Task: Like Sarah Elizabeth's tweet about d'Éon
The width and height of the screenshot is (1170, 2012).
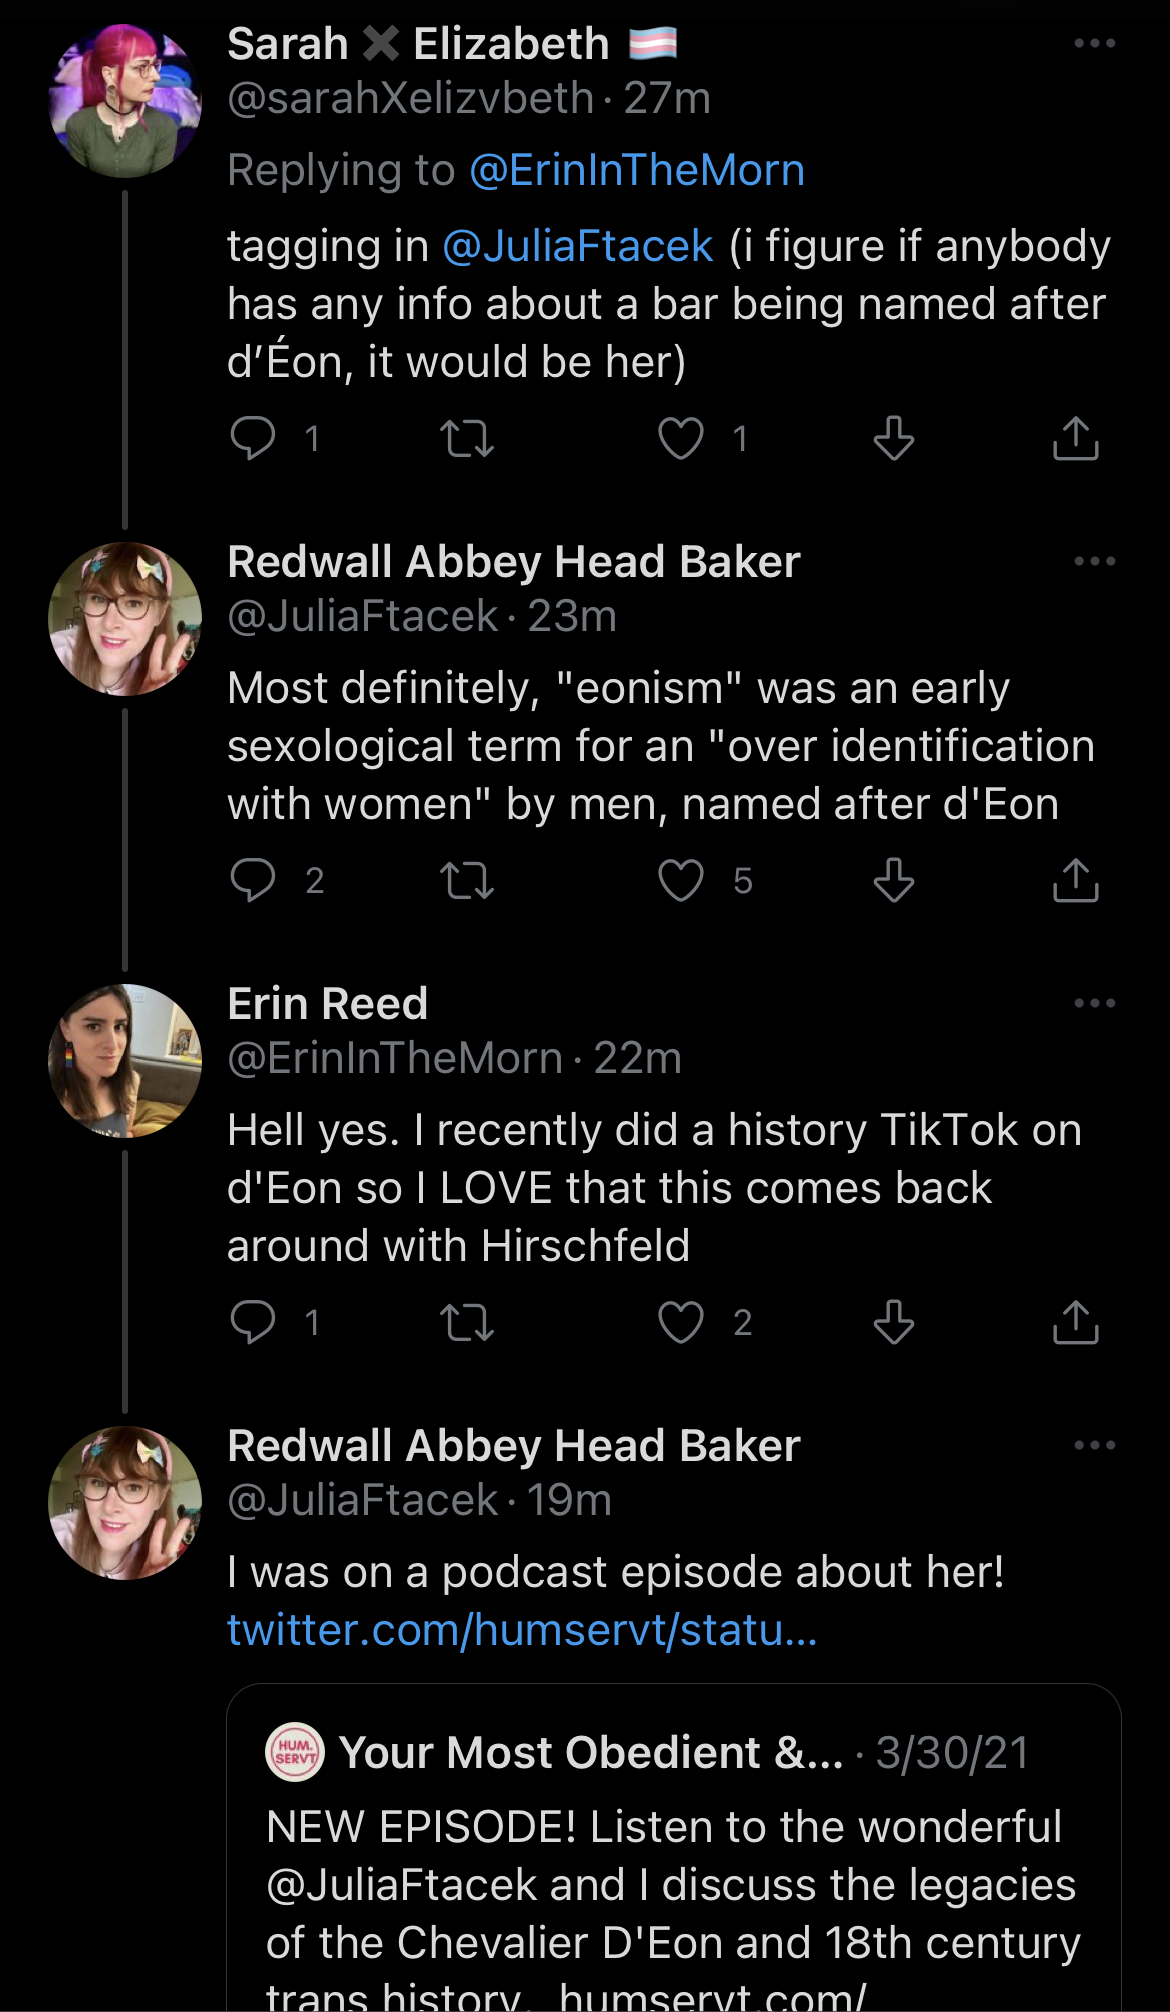Action: [x=681, y=438]
